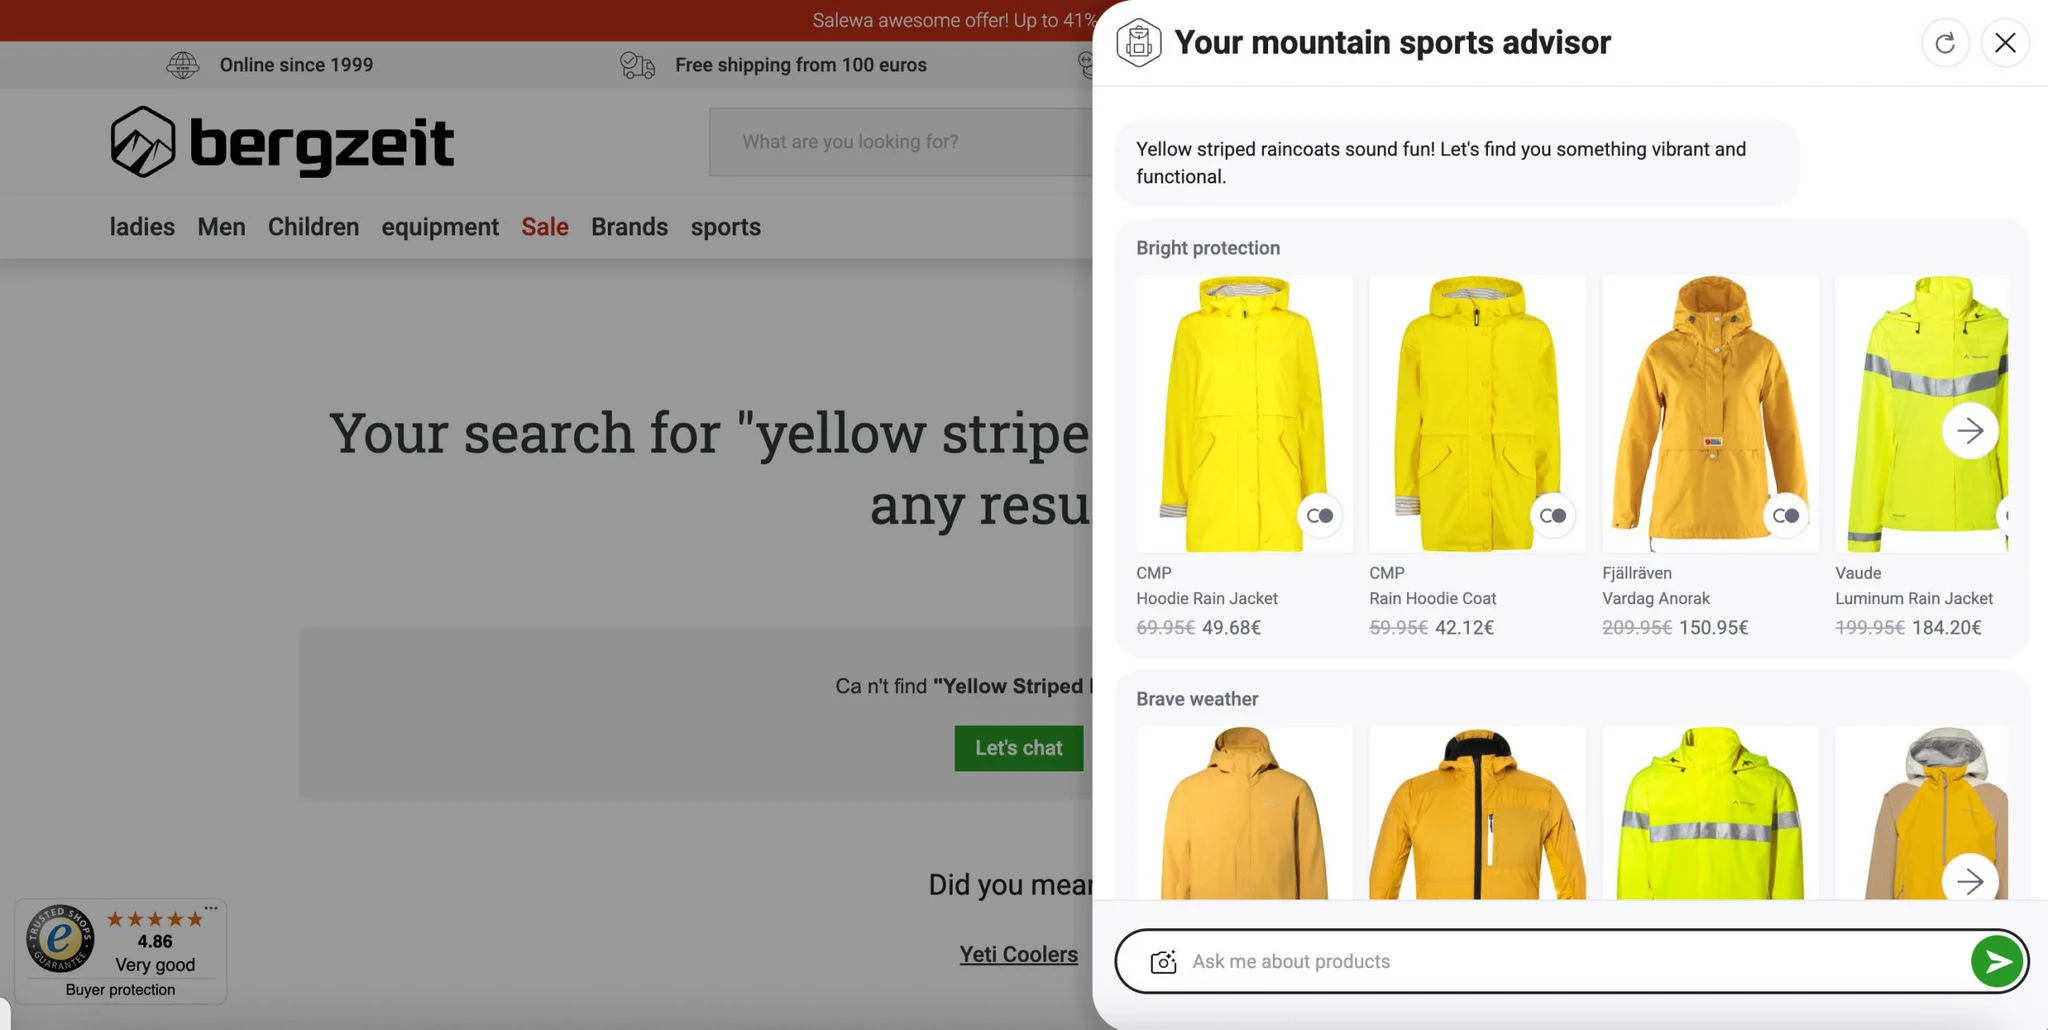
Task: Click the Bright protection heading
Action: point(1208,248)
